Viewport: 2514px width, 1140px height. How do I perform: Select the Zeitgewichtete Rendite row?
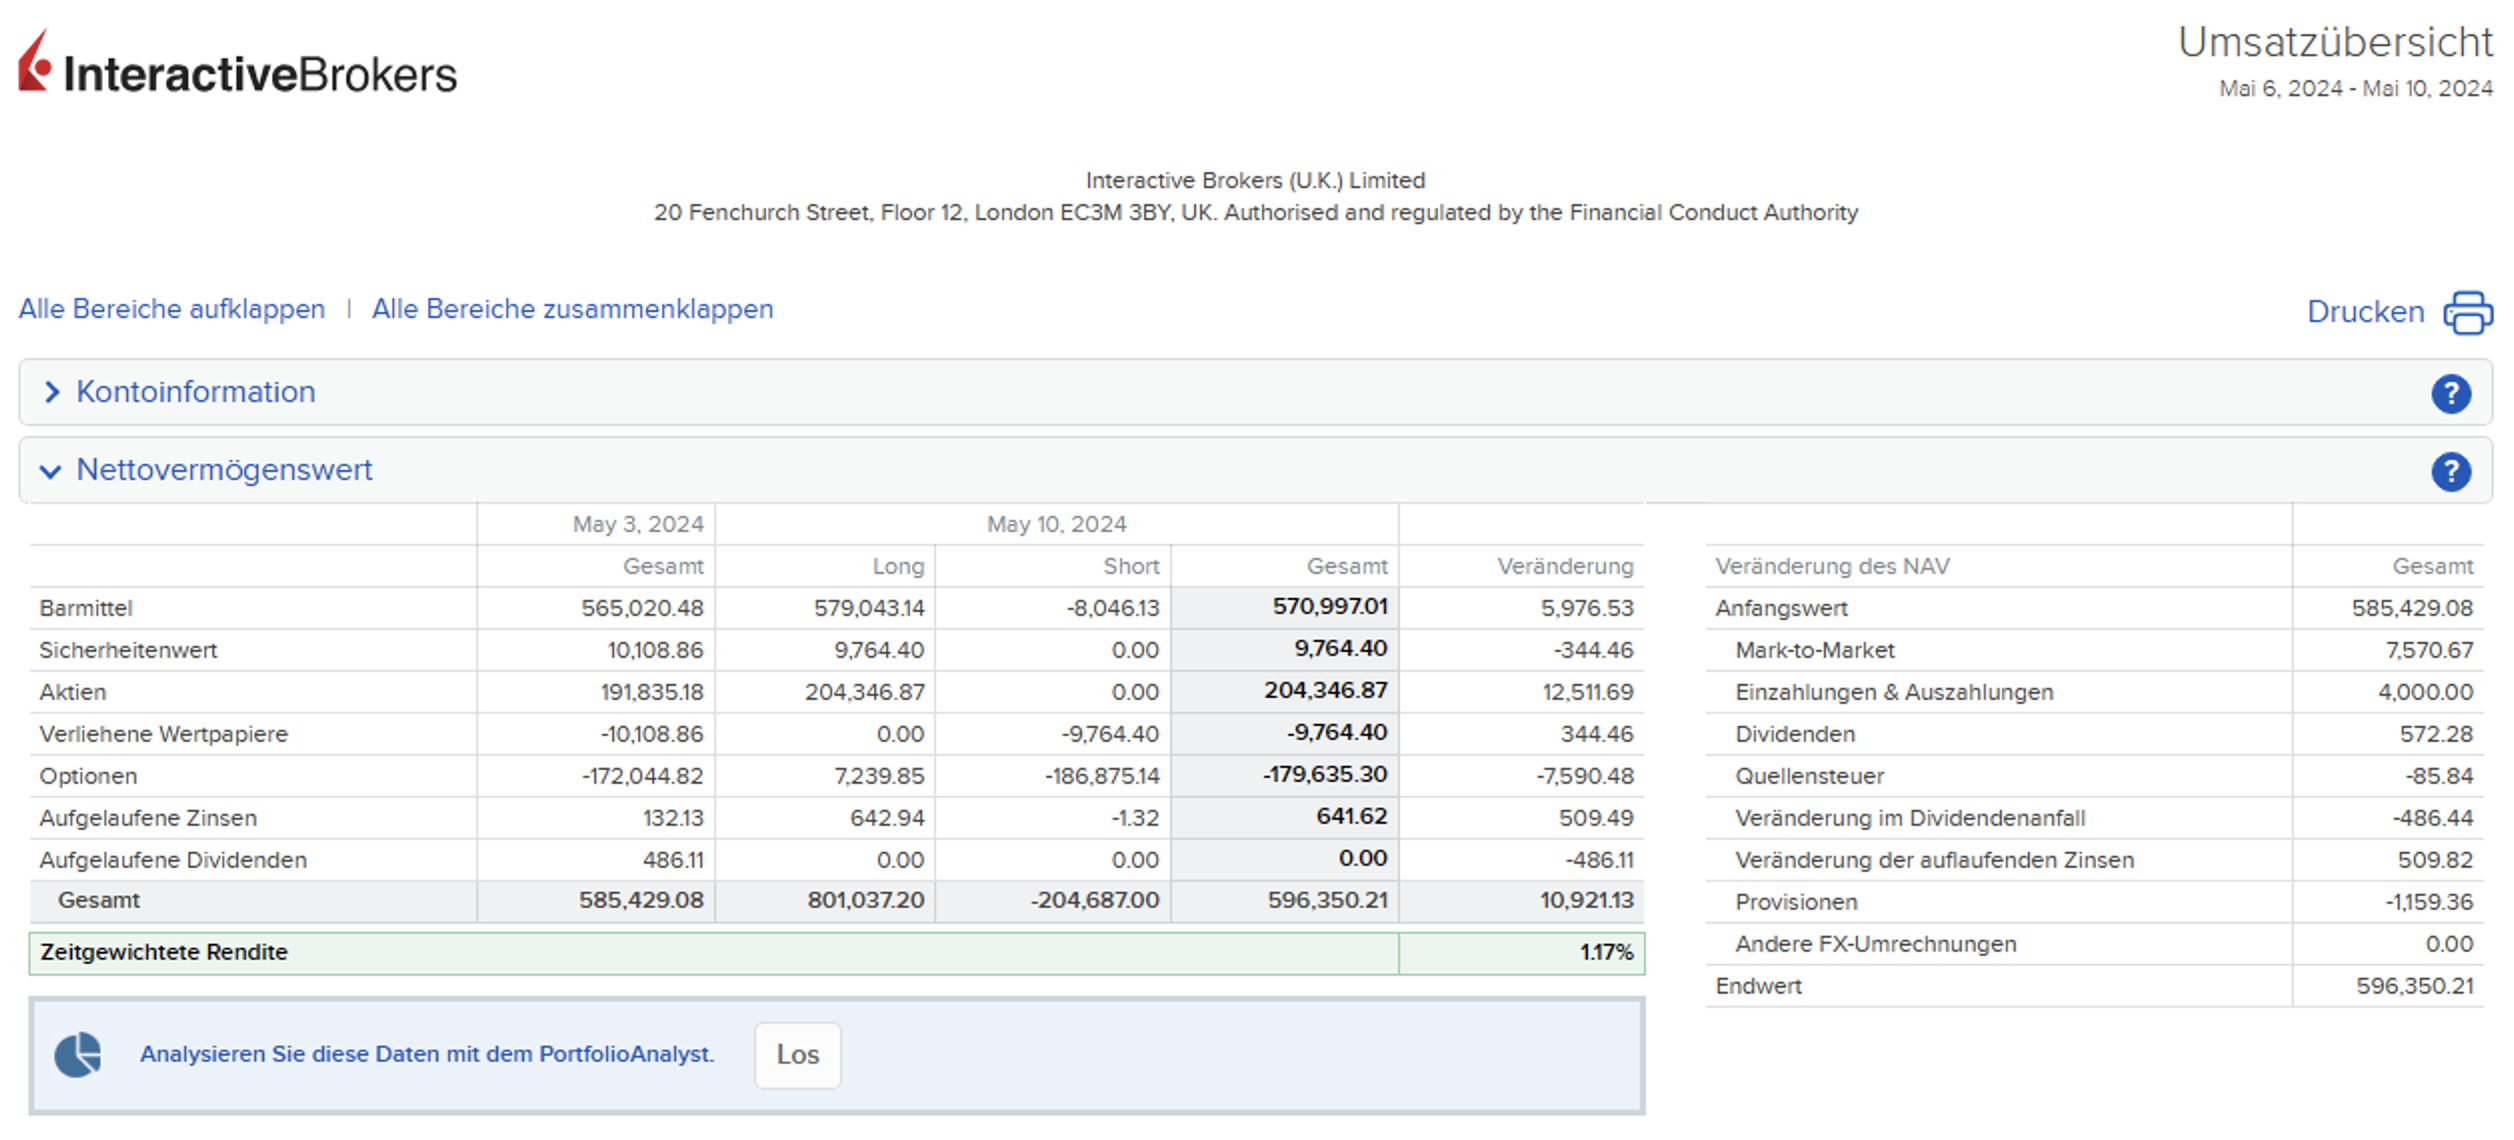[164, 952]
